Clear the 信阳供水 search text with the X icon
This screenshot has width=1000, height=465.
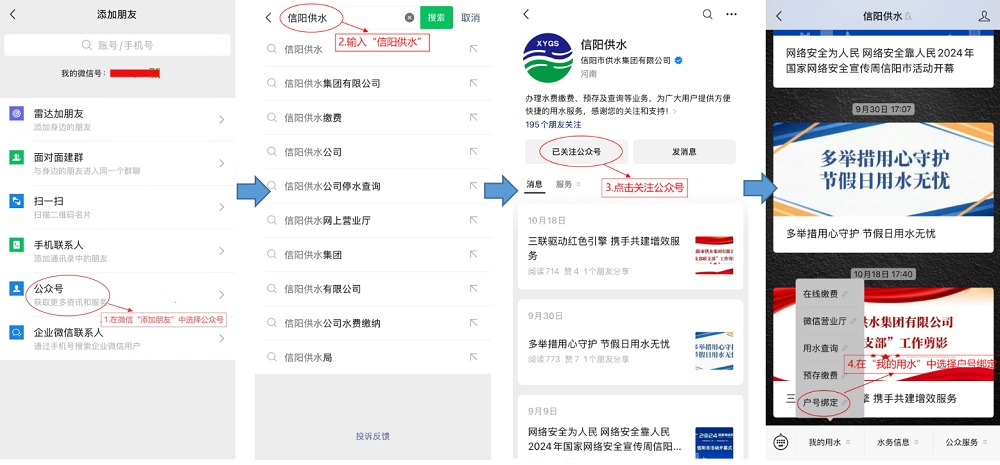pos(410,18)
